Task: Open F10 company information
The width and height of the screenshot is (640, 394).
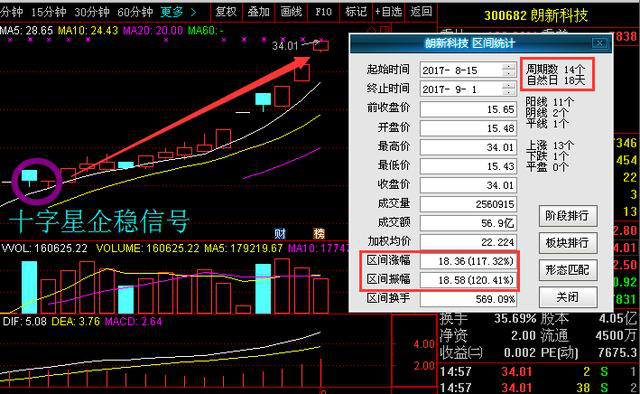Action: point(324,12)
